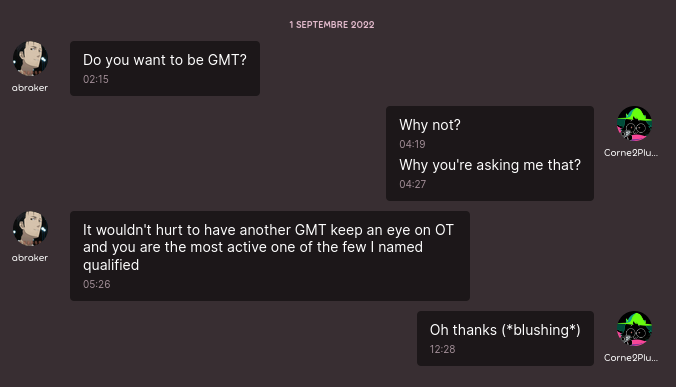Viewport: 676px width, 387px height.
Task: Click the '1 SEPTEMBRE 2022' date header
Action: 332,25
